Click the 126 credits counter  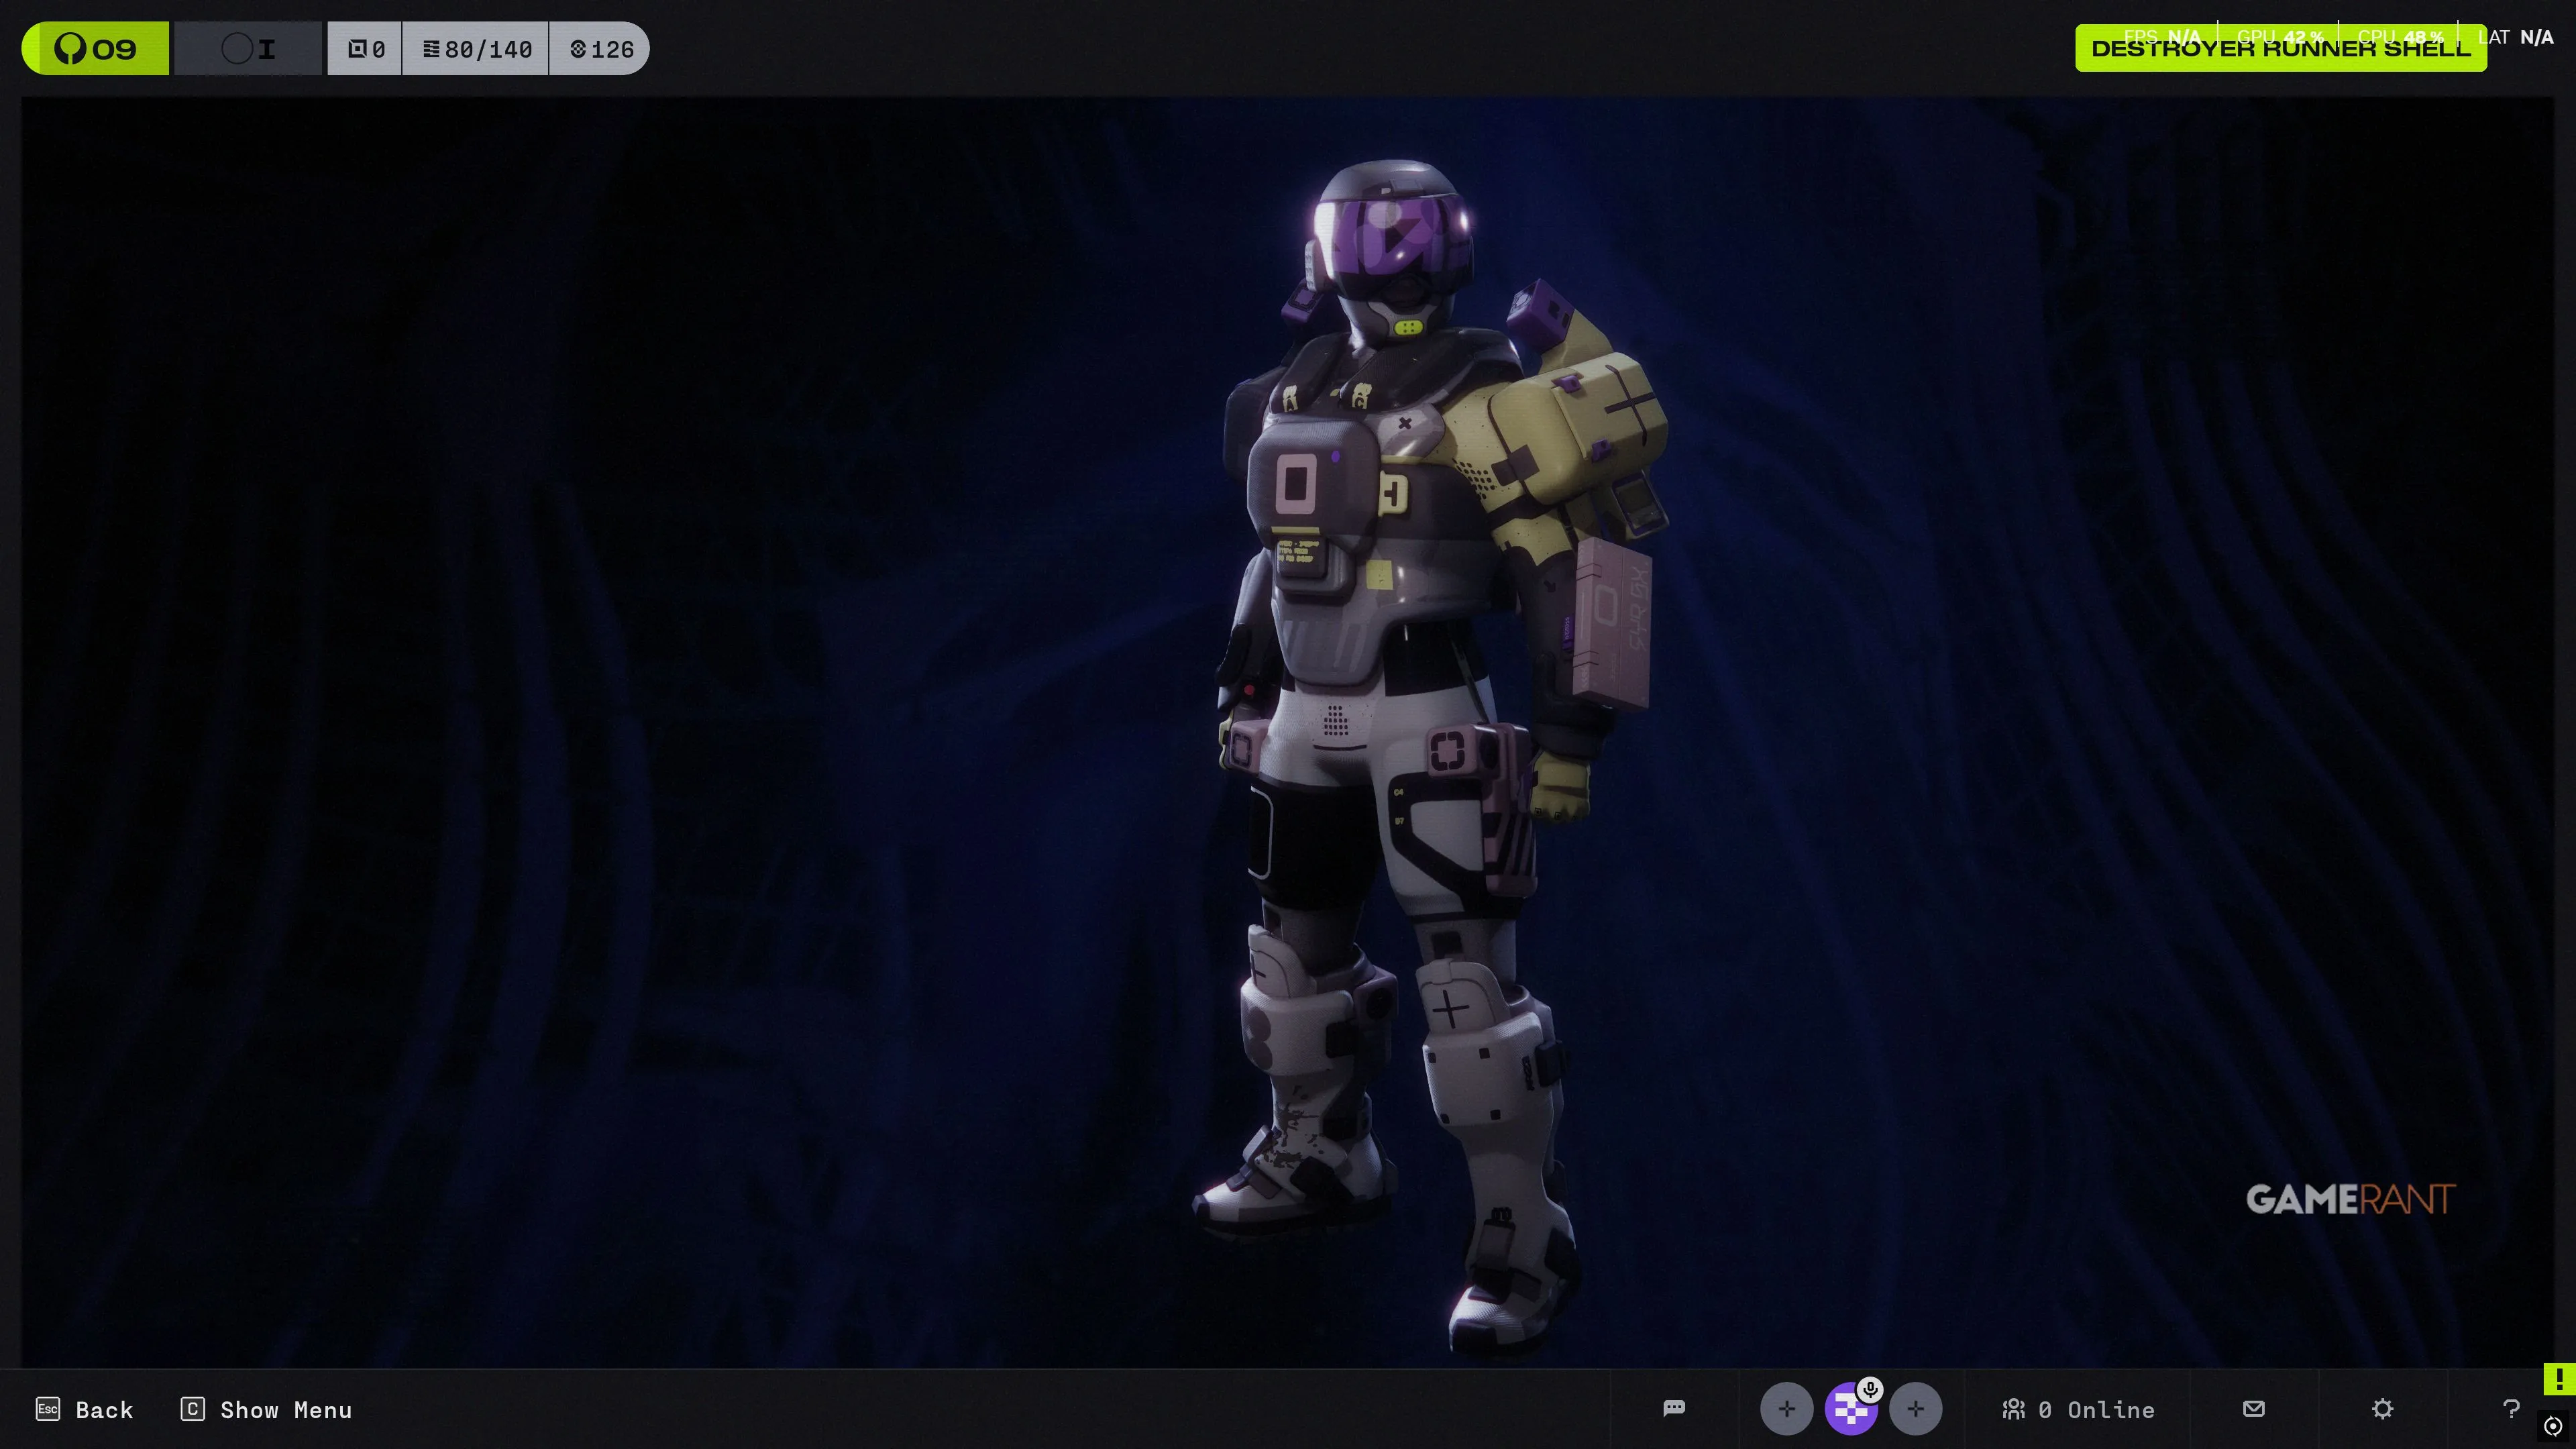click(x=601, y=49)
